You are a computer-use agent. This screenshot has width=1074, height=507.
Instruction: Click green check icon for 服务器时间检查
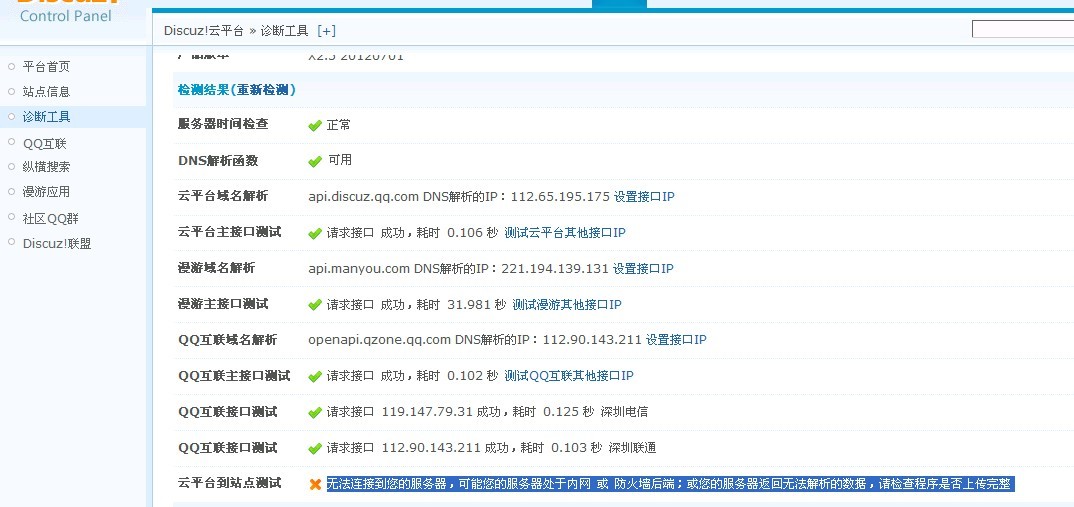coord(315,125)
